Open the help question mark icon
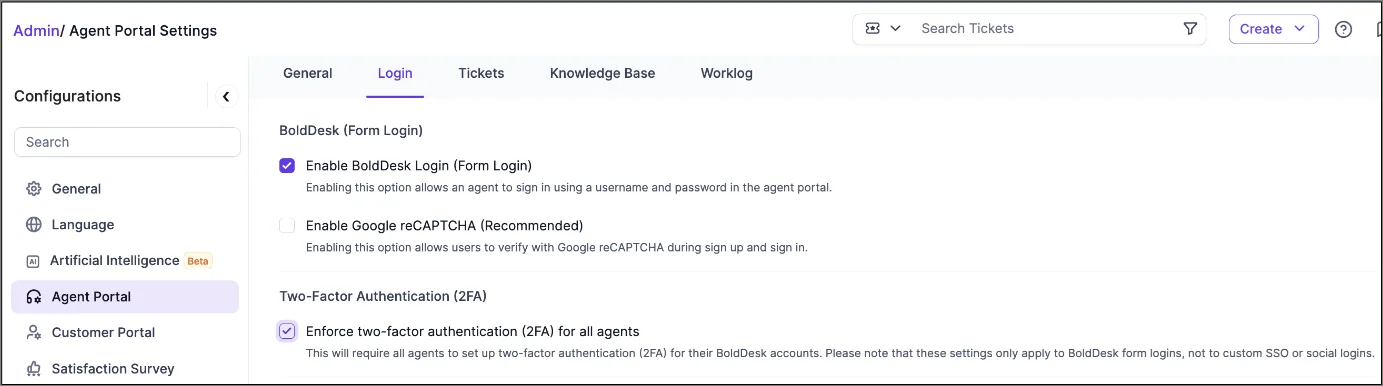 coord(1343,29)
